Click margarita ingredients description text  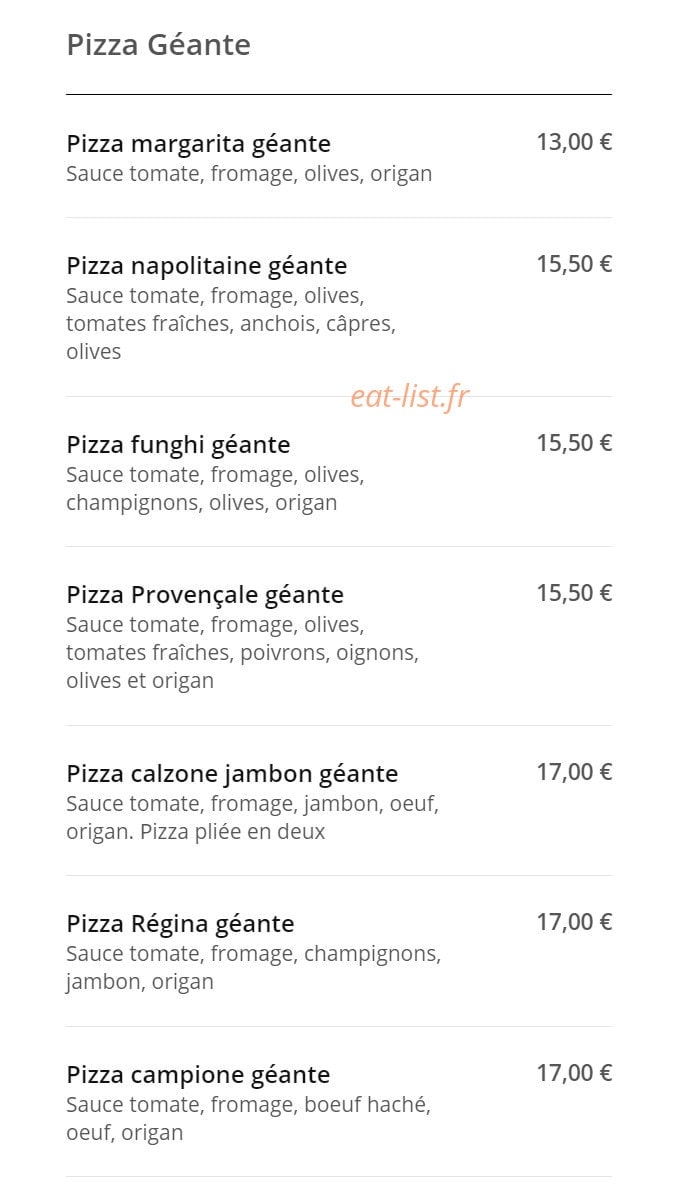249,174
